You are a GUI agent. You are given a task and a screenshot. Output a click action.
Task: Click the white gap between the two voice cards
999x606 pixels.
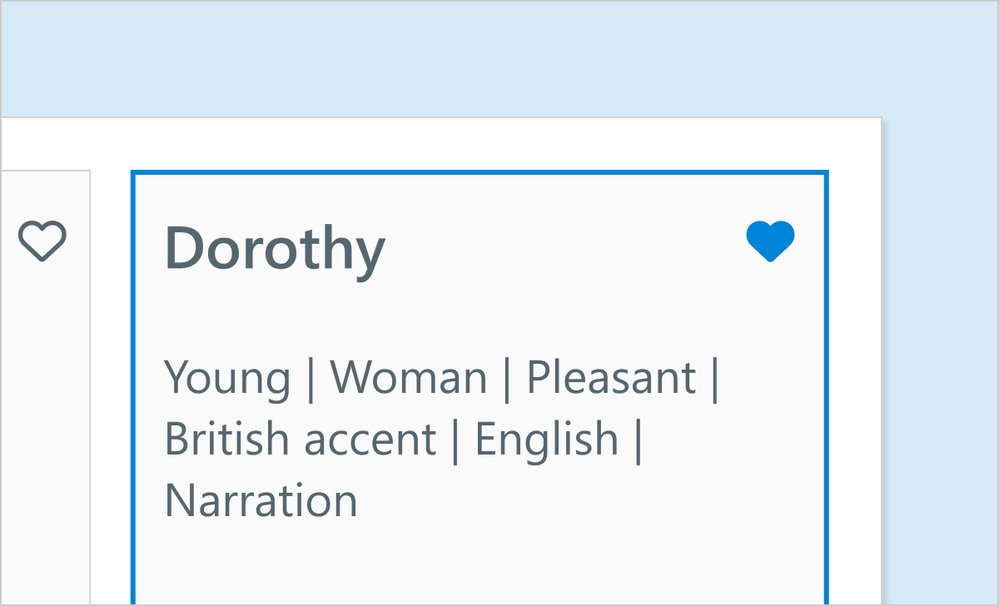(111, 400)
